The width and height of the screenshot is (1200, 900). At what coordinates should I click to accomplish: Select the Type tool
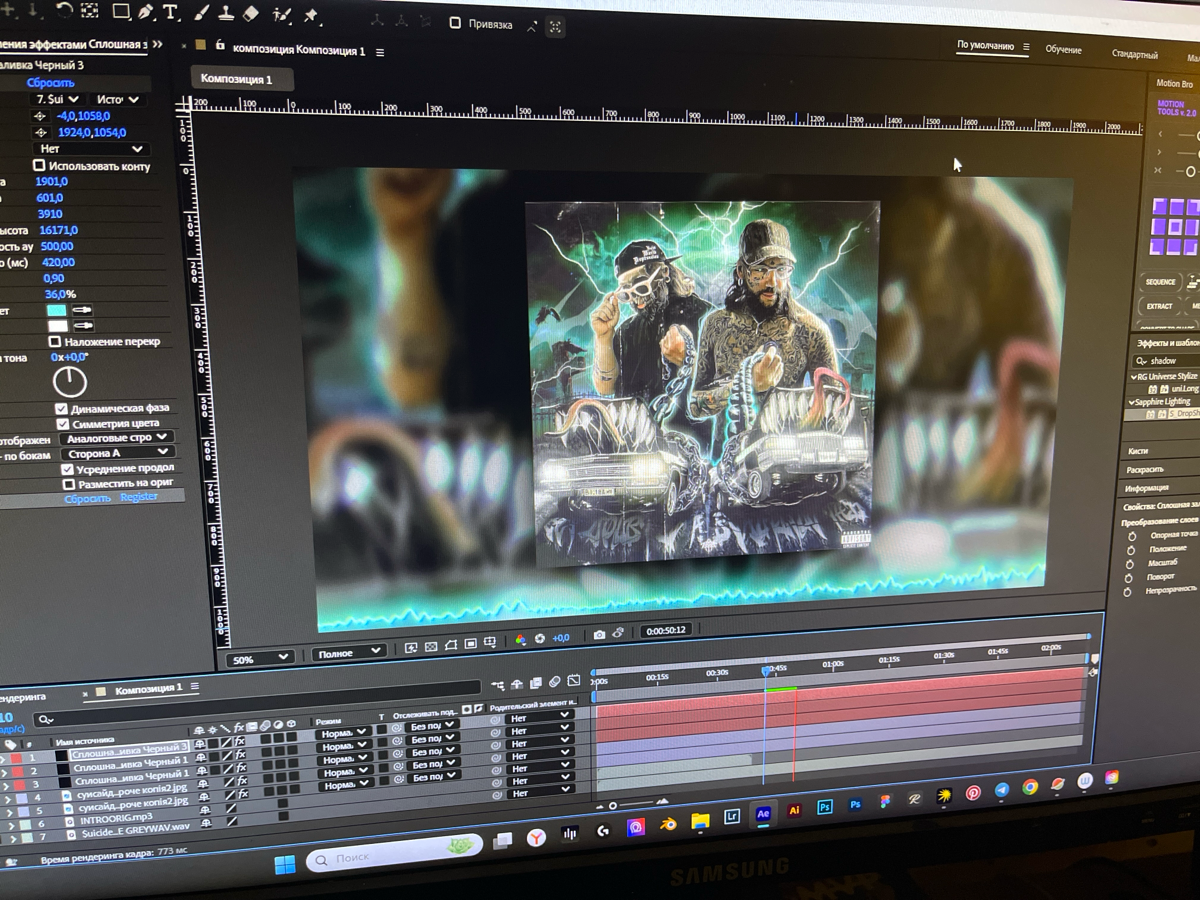pos(171,12)
